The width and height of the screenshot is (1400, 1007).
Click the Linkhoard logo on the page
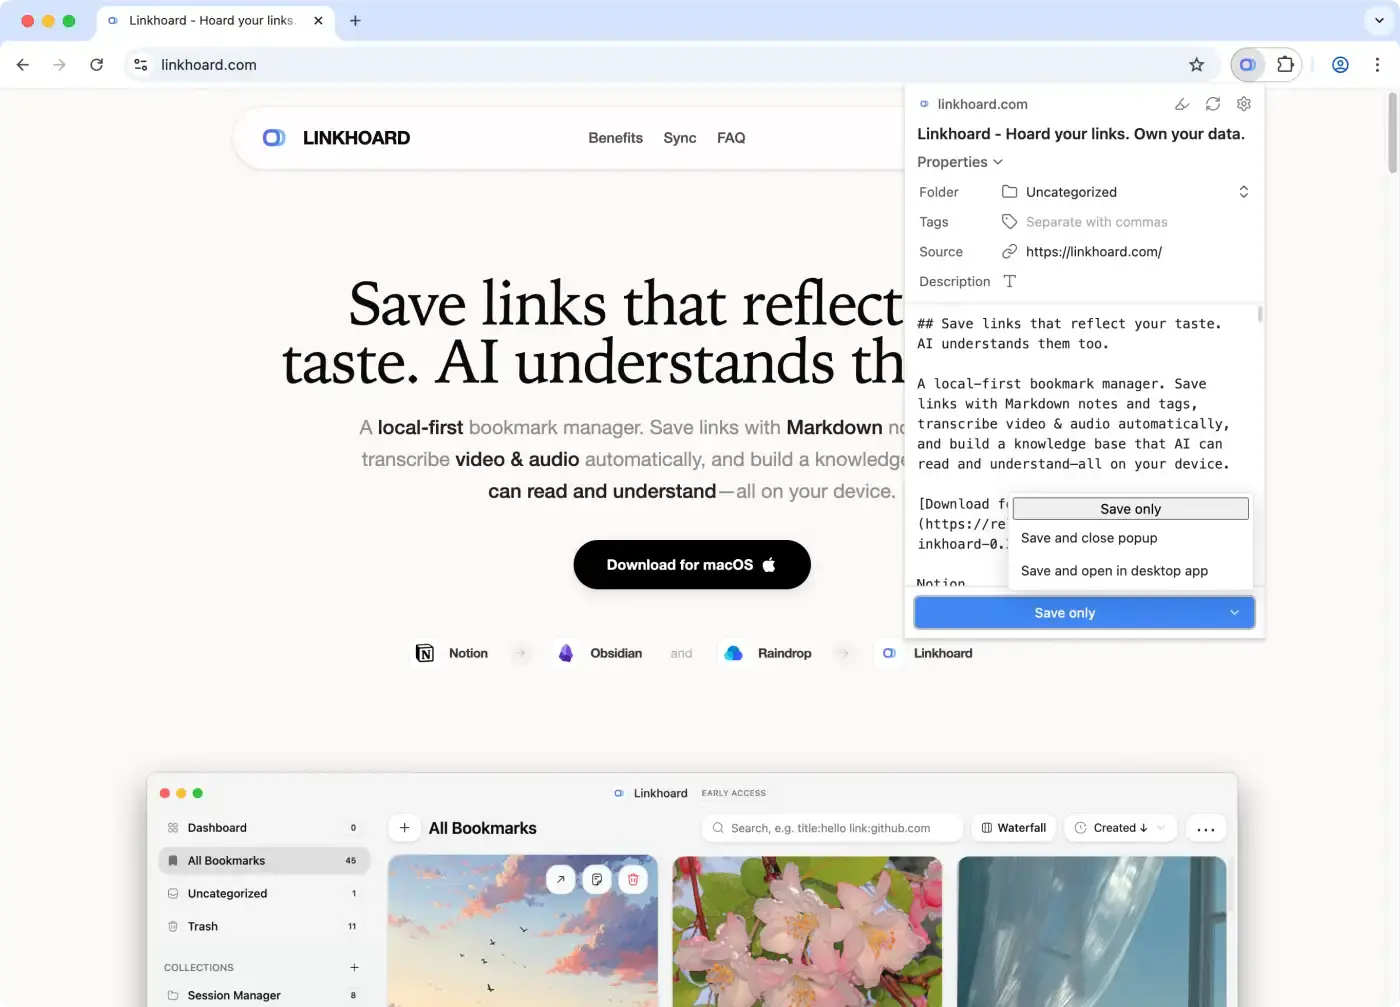pyautogui.click(x=274, y=138)
